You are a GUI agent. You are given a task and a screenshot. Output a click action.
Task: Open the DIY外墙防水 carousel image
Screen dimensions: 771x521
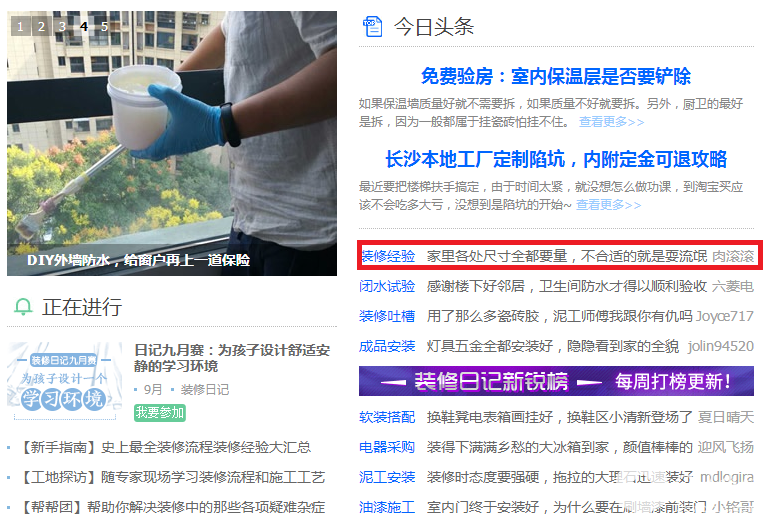[x=172, y=143]
